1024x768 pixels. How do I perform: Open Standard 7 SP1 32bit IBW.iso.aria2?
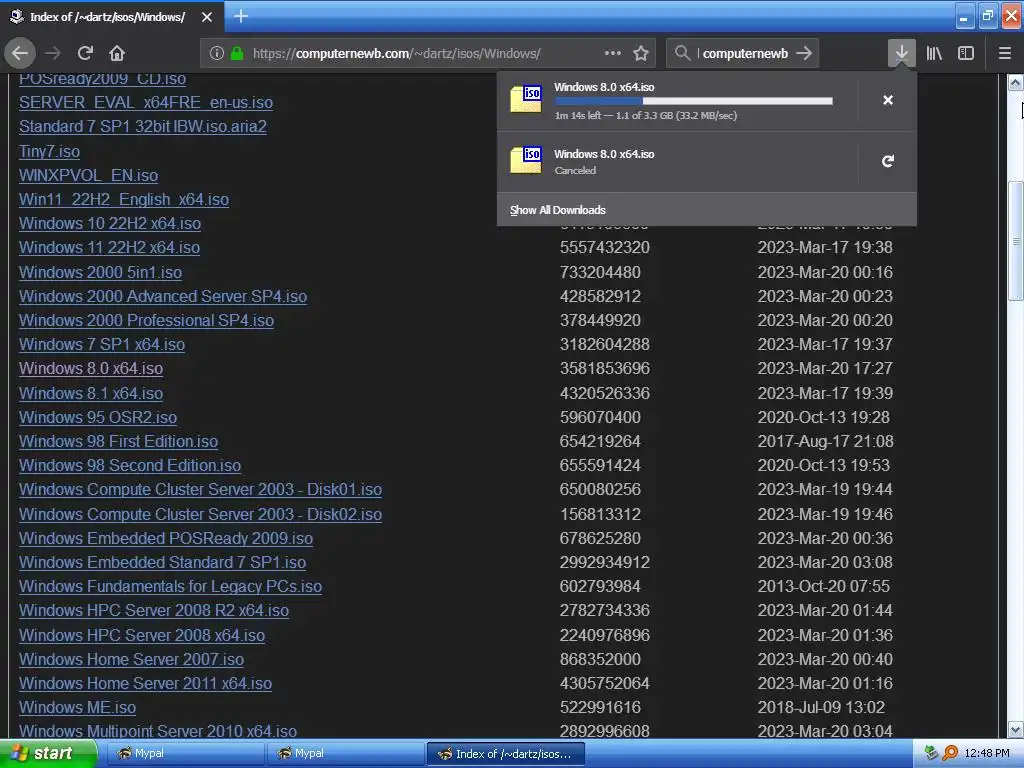point(142,127)
